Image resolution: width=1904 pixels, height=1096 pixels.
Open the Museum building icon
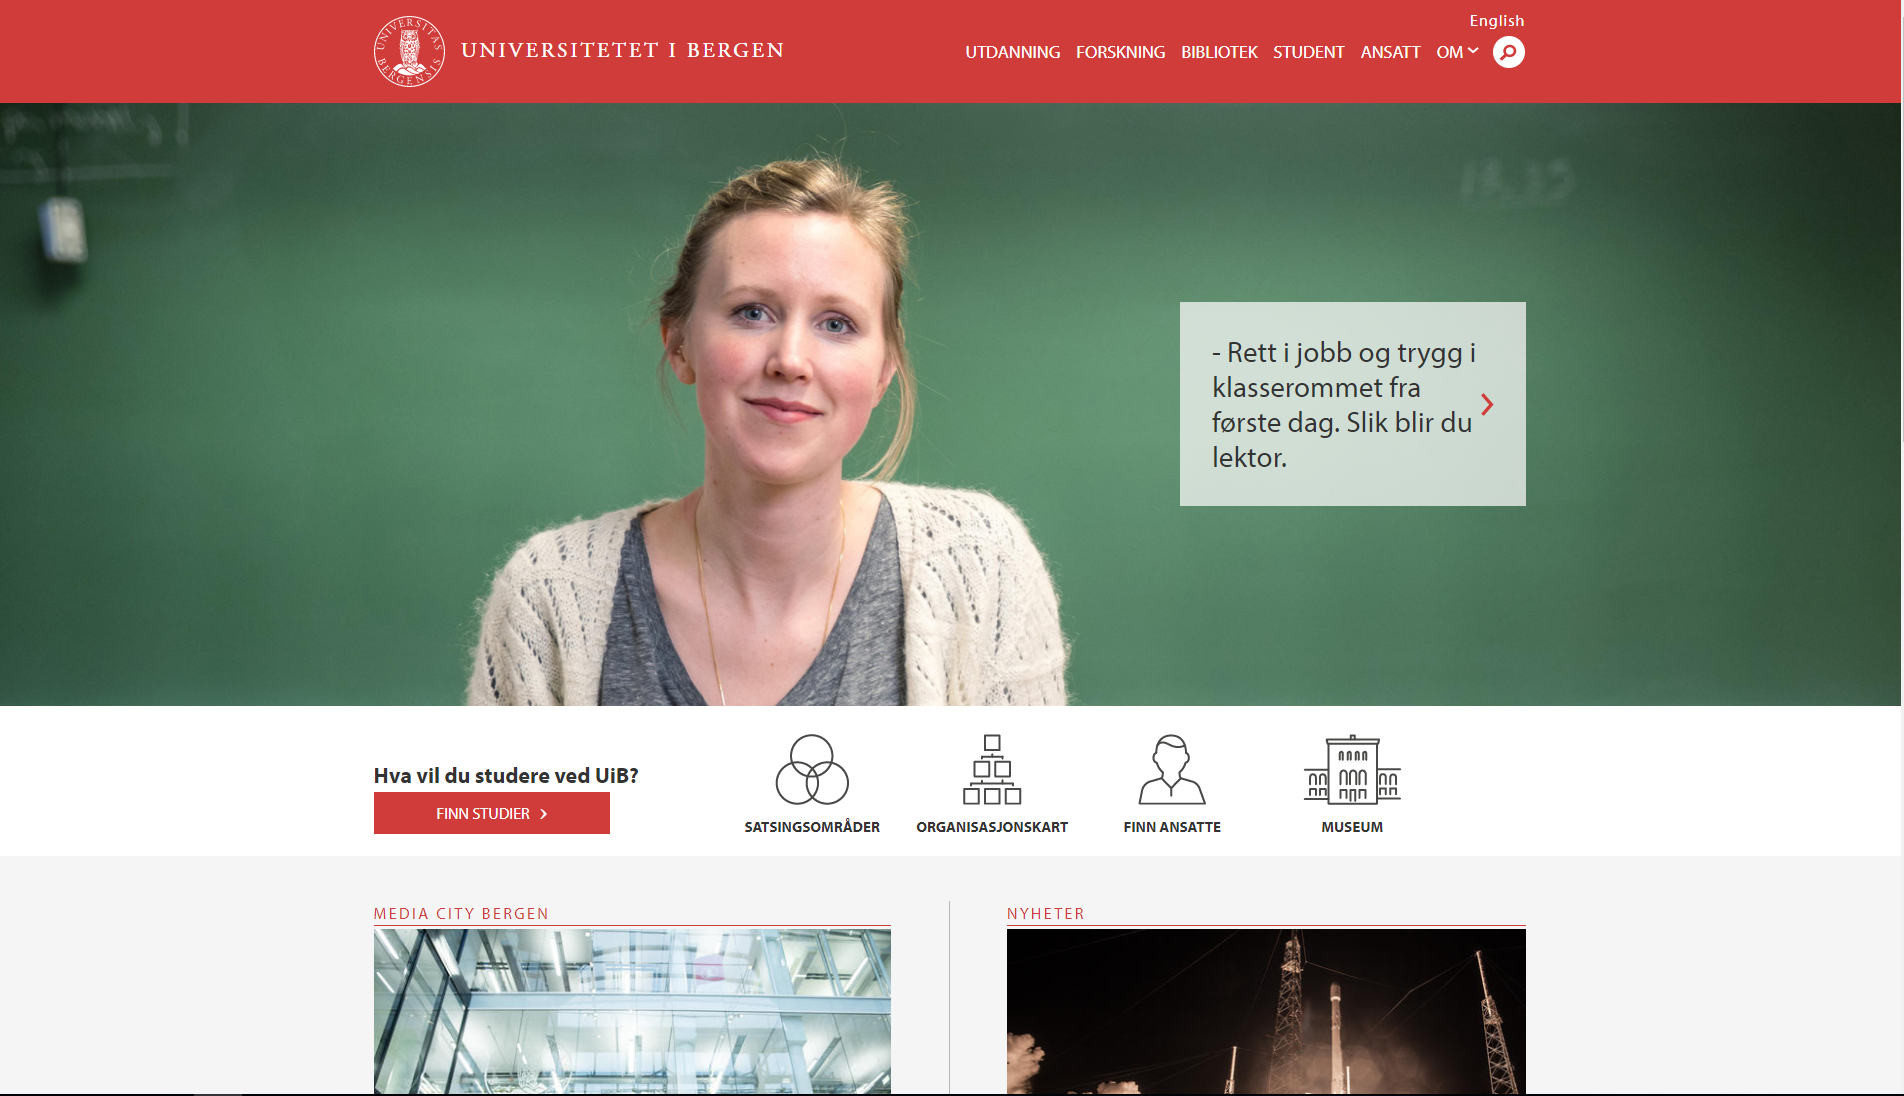click(x=1352, y=769)
